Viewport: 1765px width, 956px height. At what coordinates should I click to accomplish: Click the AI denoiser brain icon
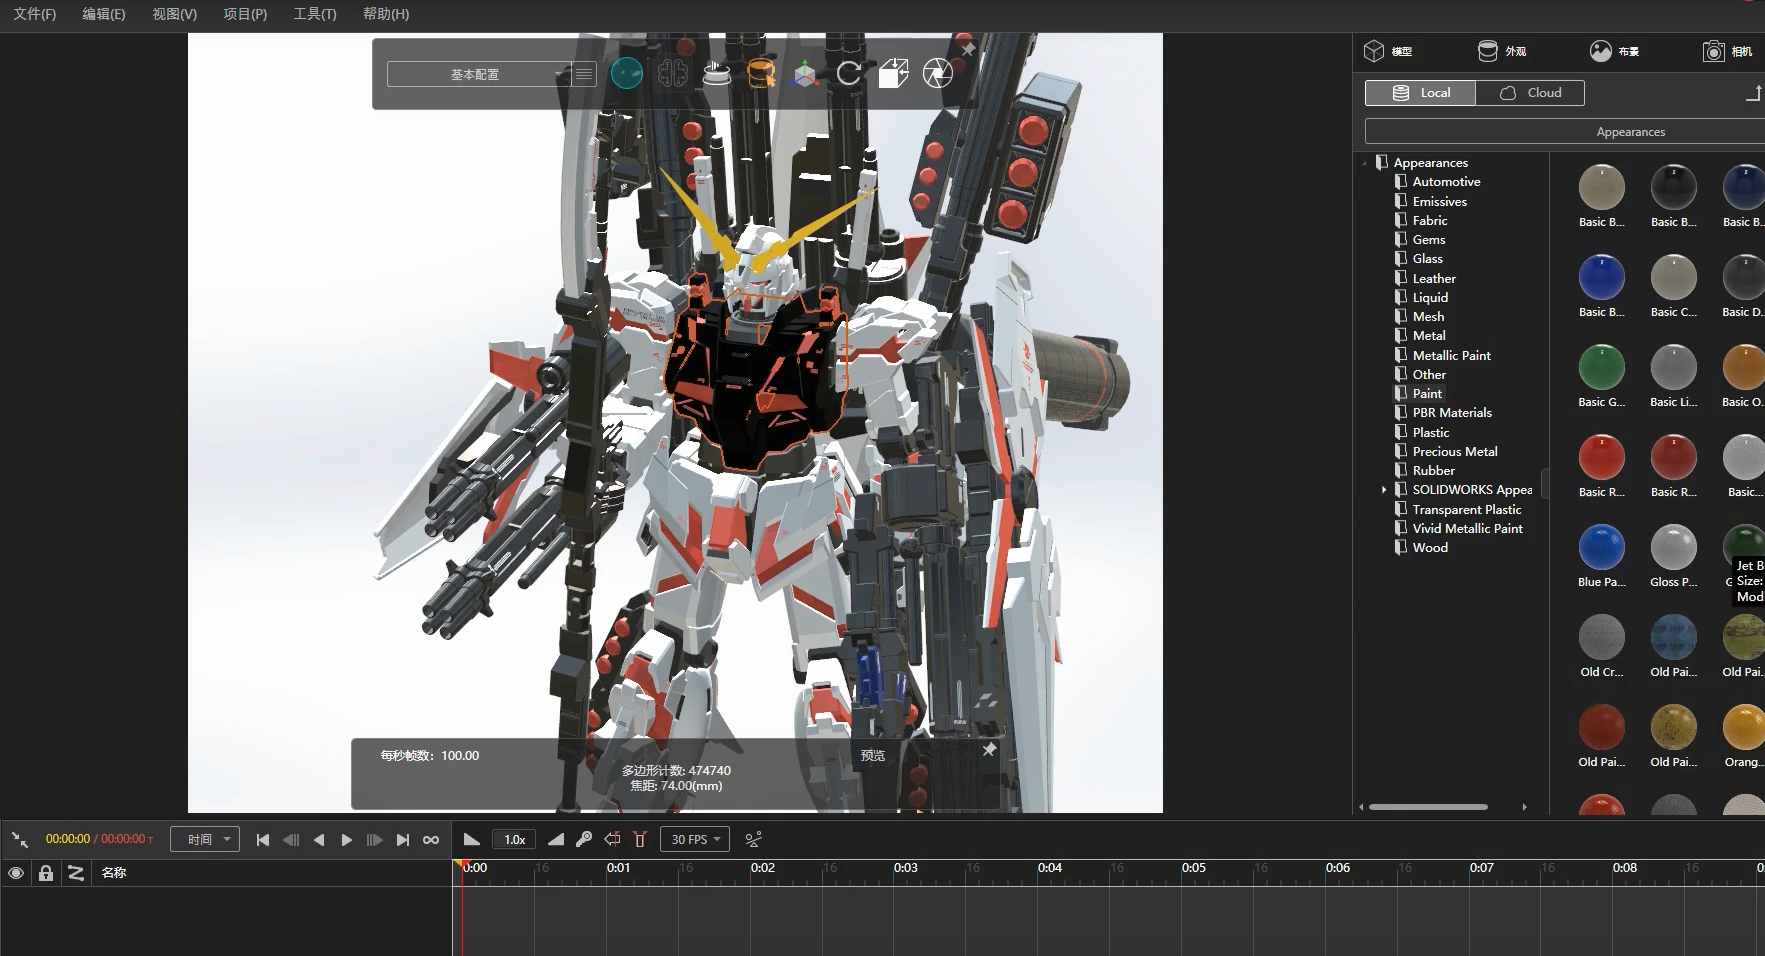point(673,73)
